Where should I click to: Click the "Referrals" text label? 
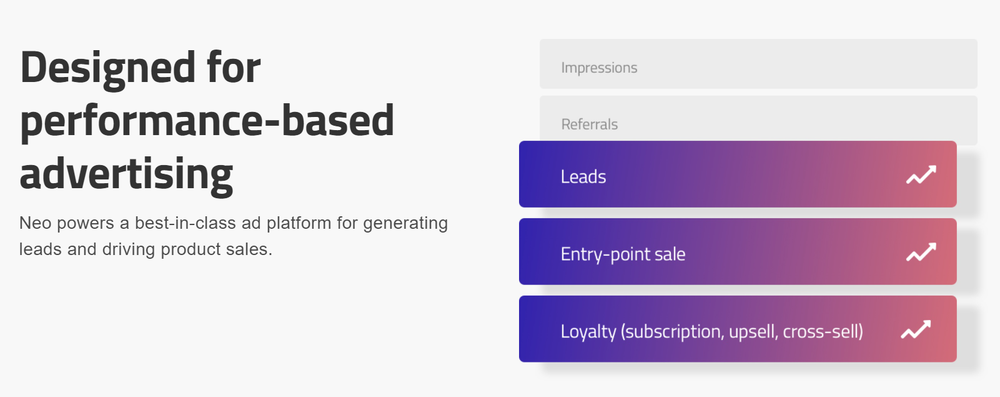tap(589, 124)
